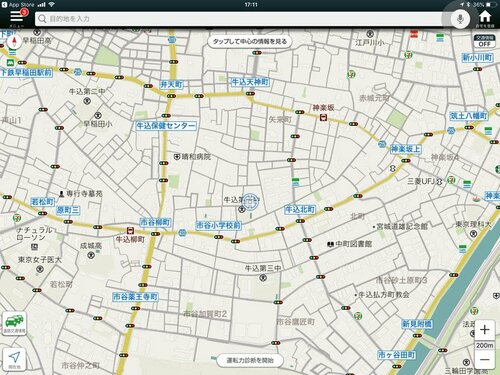
Task: Tap 三菱UFJ bank label
Action: click(421, 181)
